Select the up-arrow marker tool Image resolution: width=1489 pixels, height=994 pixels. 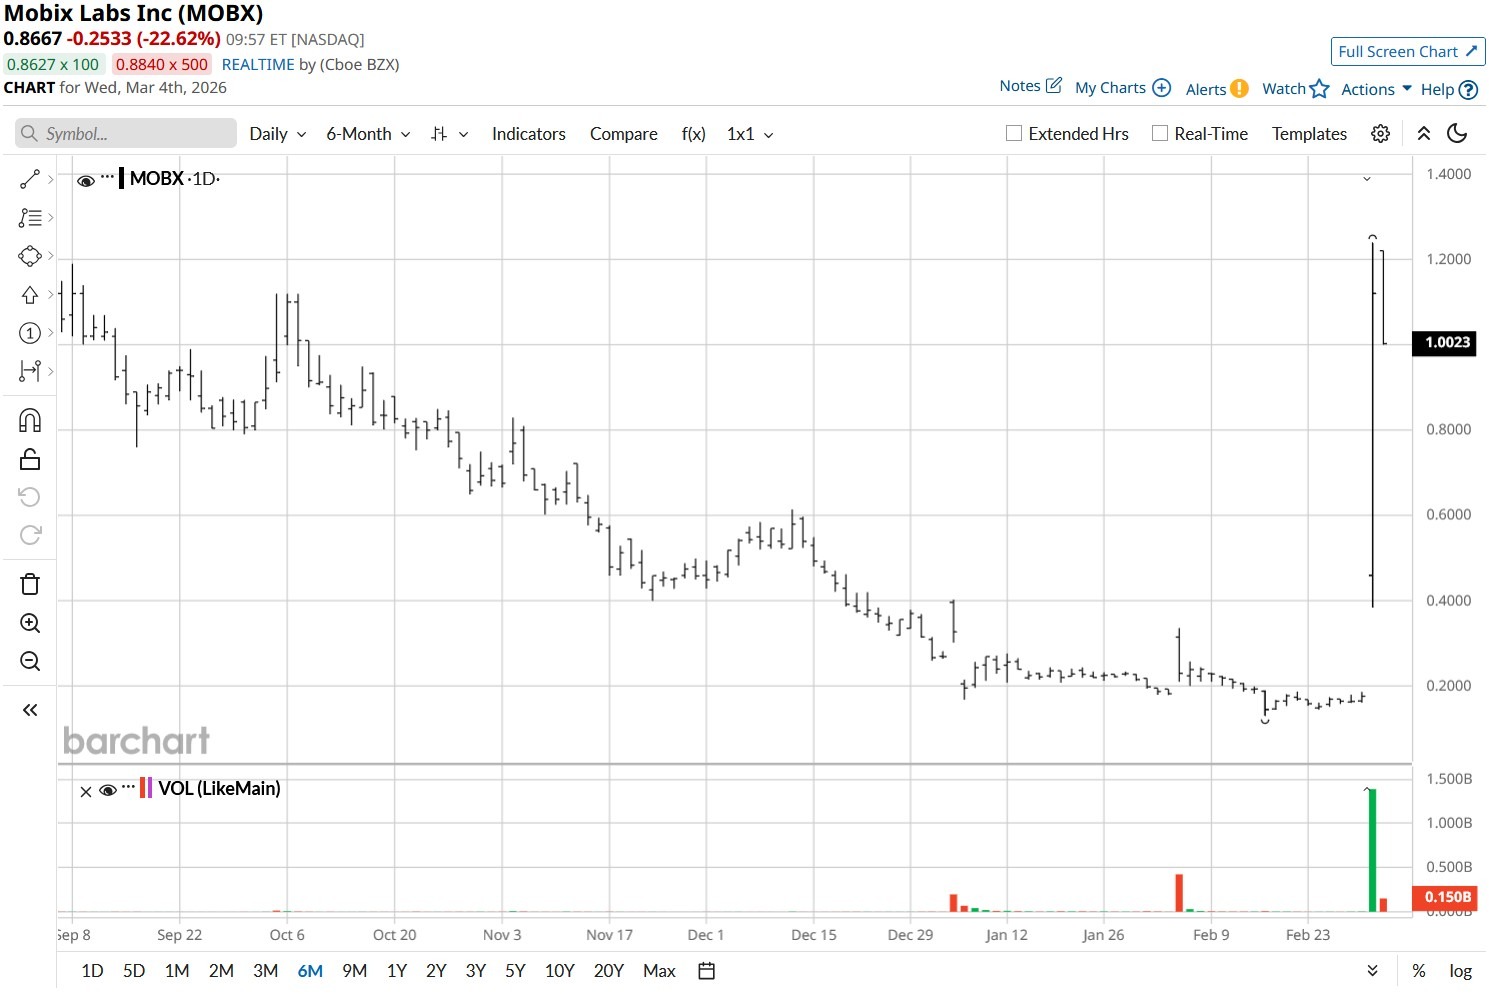[30, 295]
